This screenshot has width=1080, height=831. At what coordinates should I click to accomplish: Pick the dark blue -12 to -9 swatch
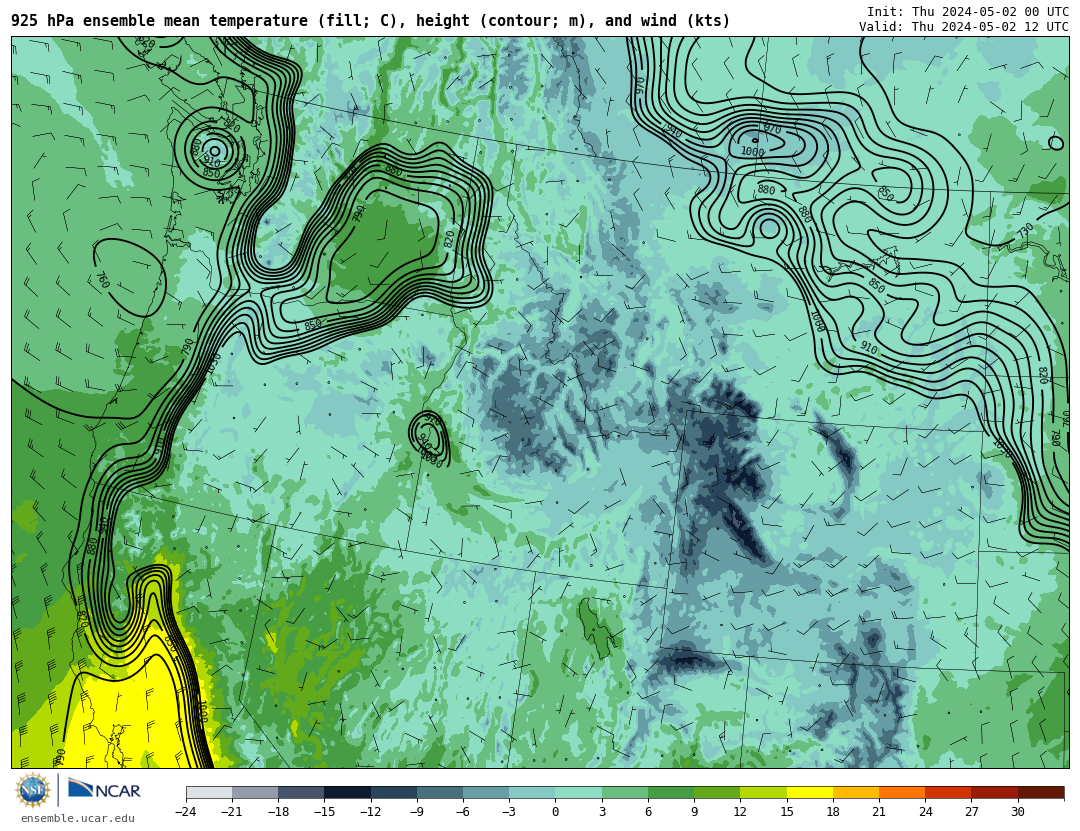pos(394,793)
